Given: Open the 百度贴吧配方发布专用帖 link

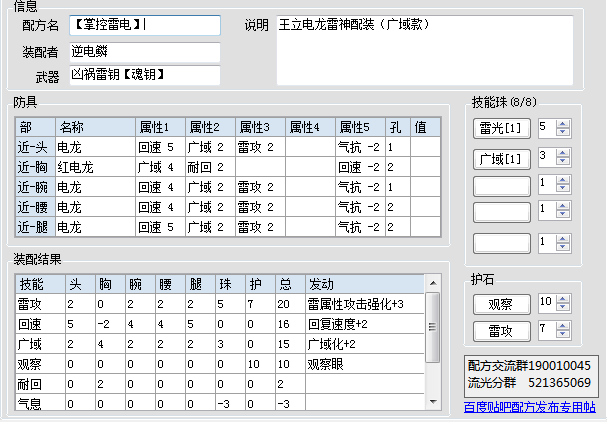Looking at the screenshot, I should [x=530, y=407].
